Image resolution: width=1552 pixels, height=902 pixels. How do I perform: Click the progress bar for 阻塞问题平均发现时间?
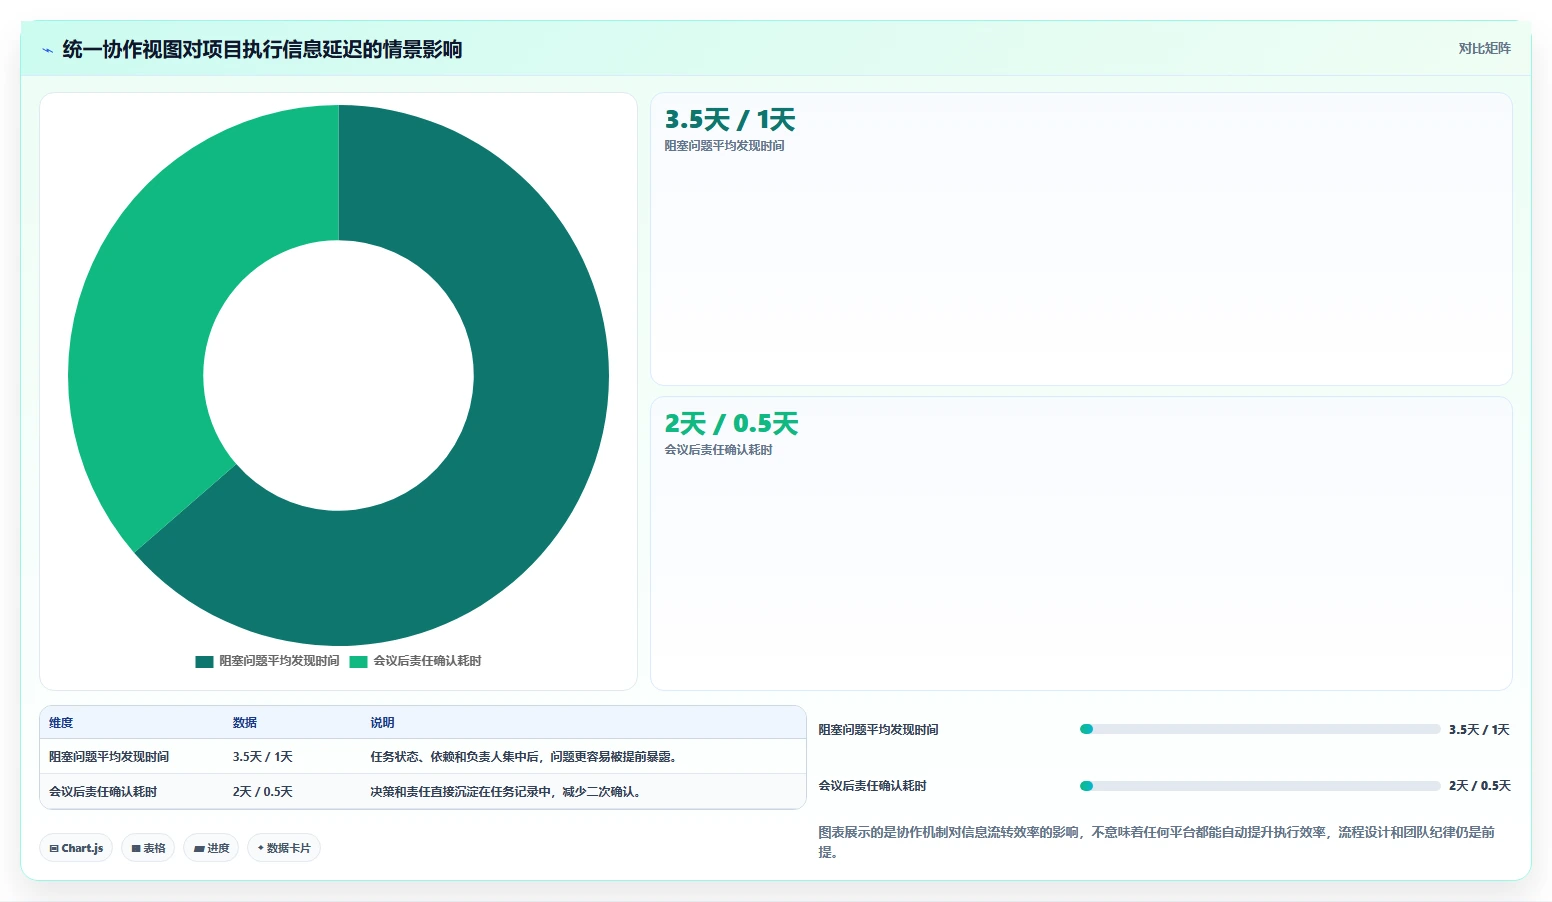[x=1260, y=729]
